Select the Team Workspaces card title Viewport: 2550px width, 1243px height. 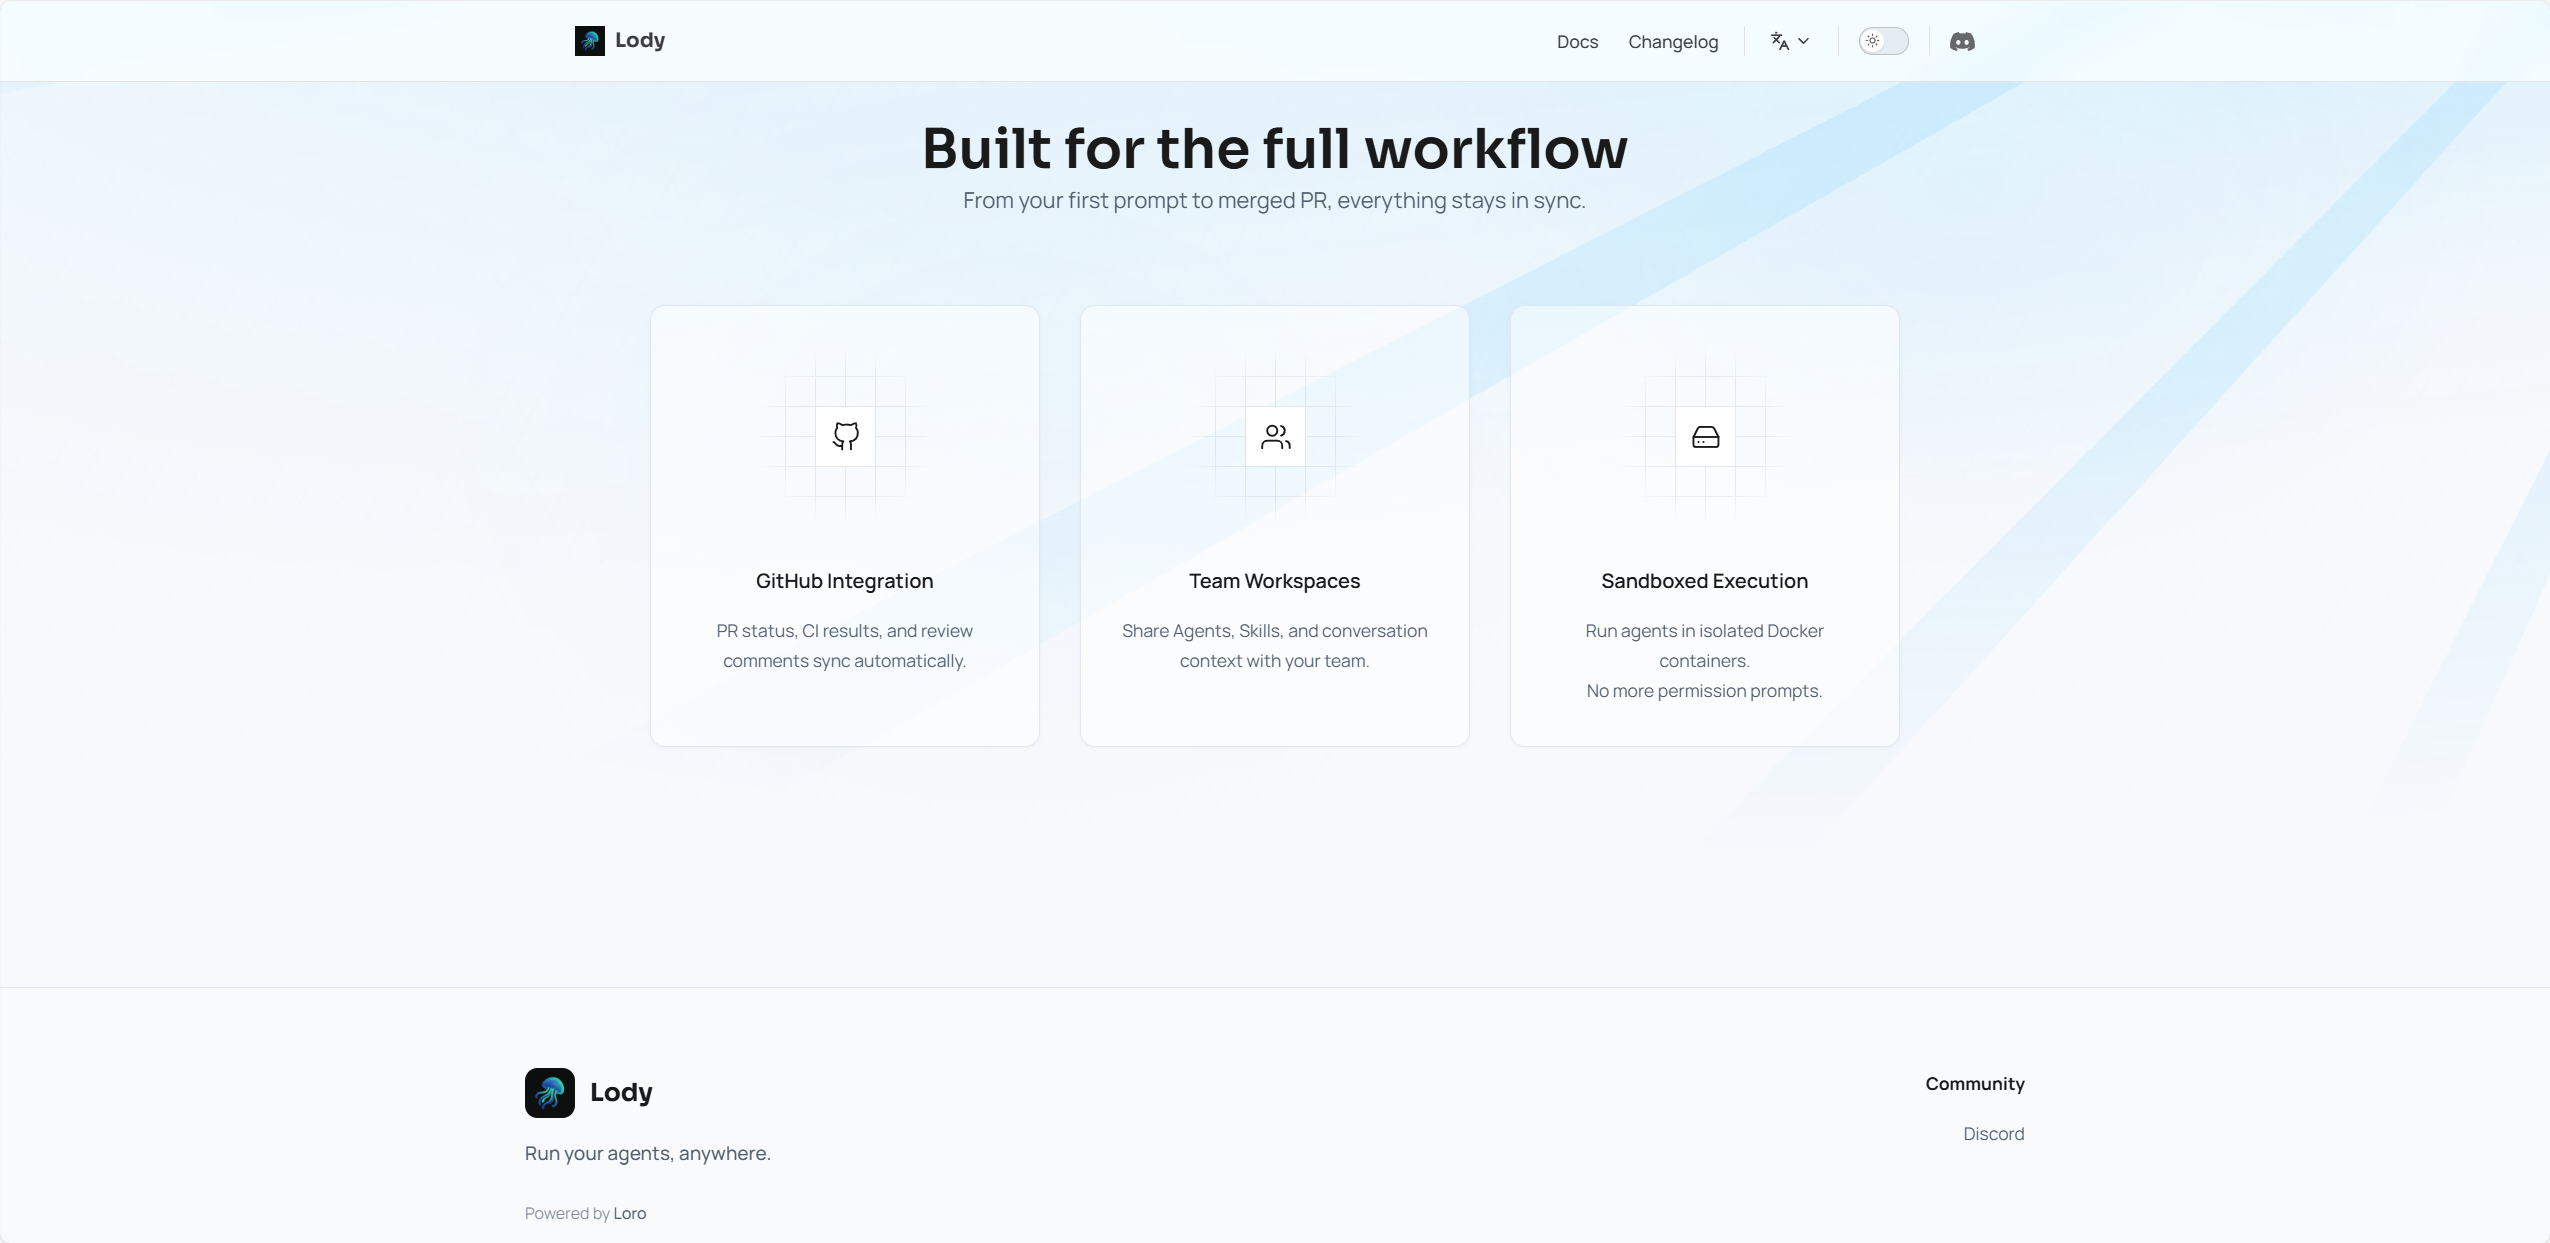[x=1274, y=581]
